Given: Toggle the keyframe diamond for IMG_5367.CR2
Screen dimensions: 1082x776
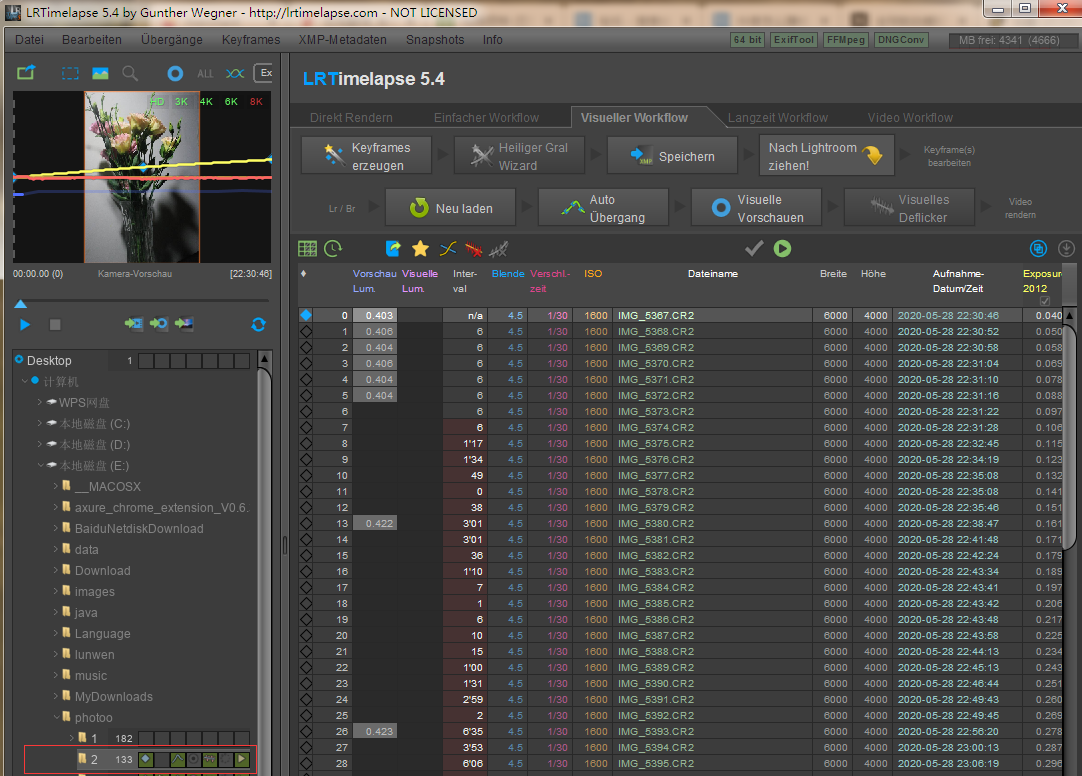Looking at the screenshot, I should (x=306, y=315).
